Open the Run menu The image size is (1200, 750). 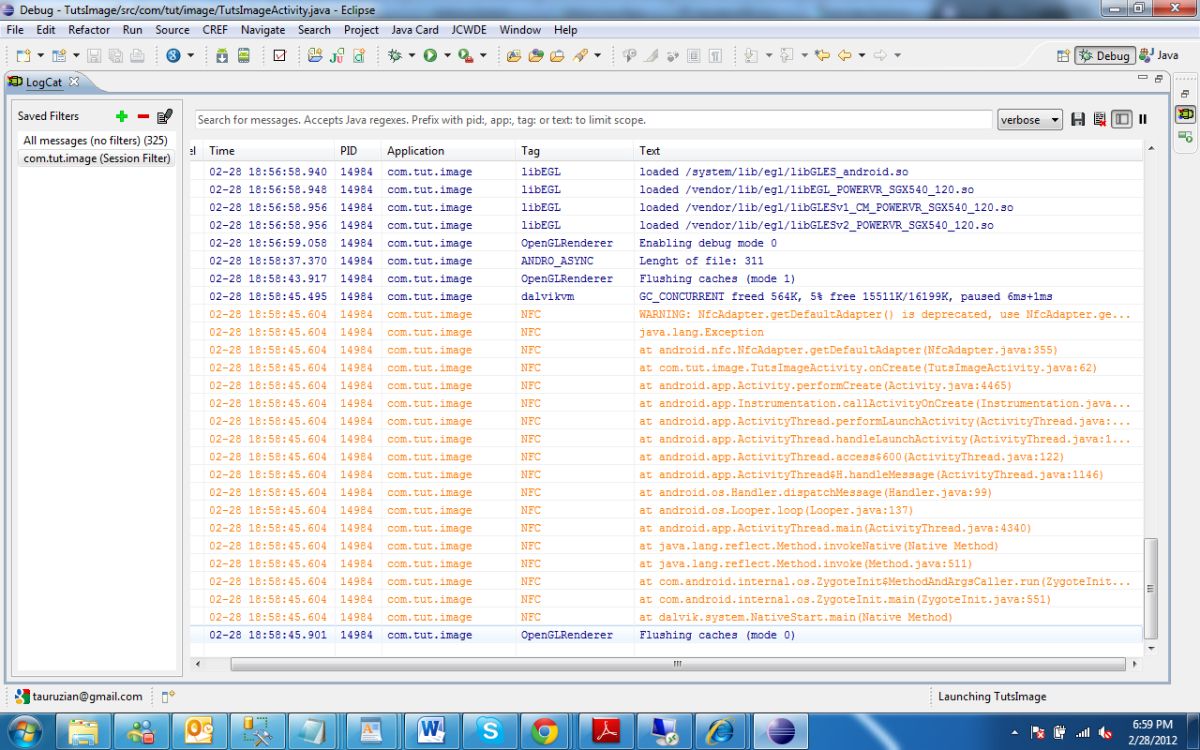(x=132, y=30)
